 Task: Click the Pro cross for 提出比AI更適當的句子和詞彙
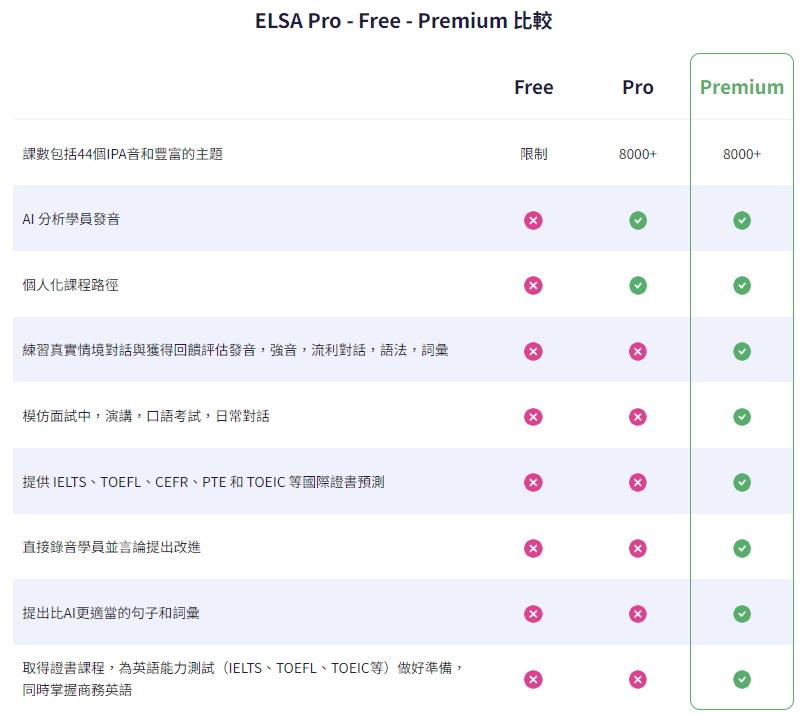click(638, 614)
